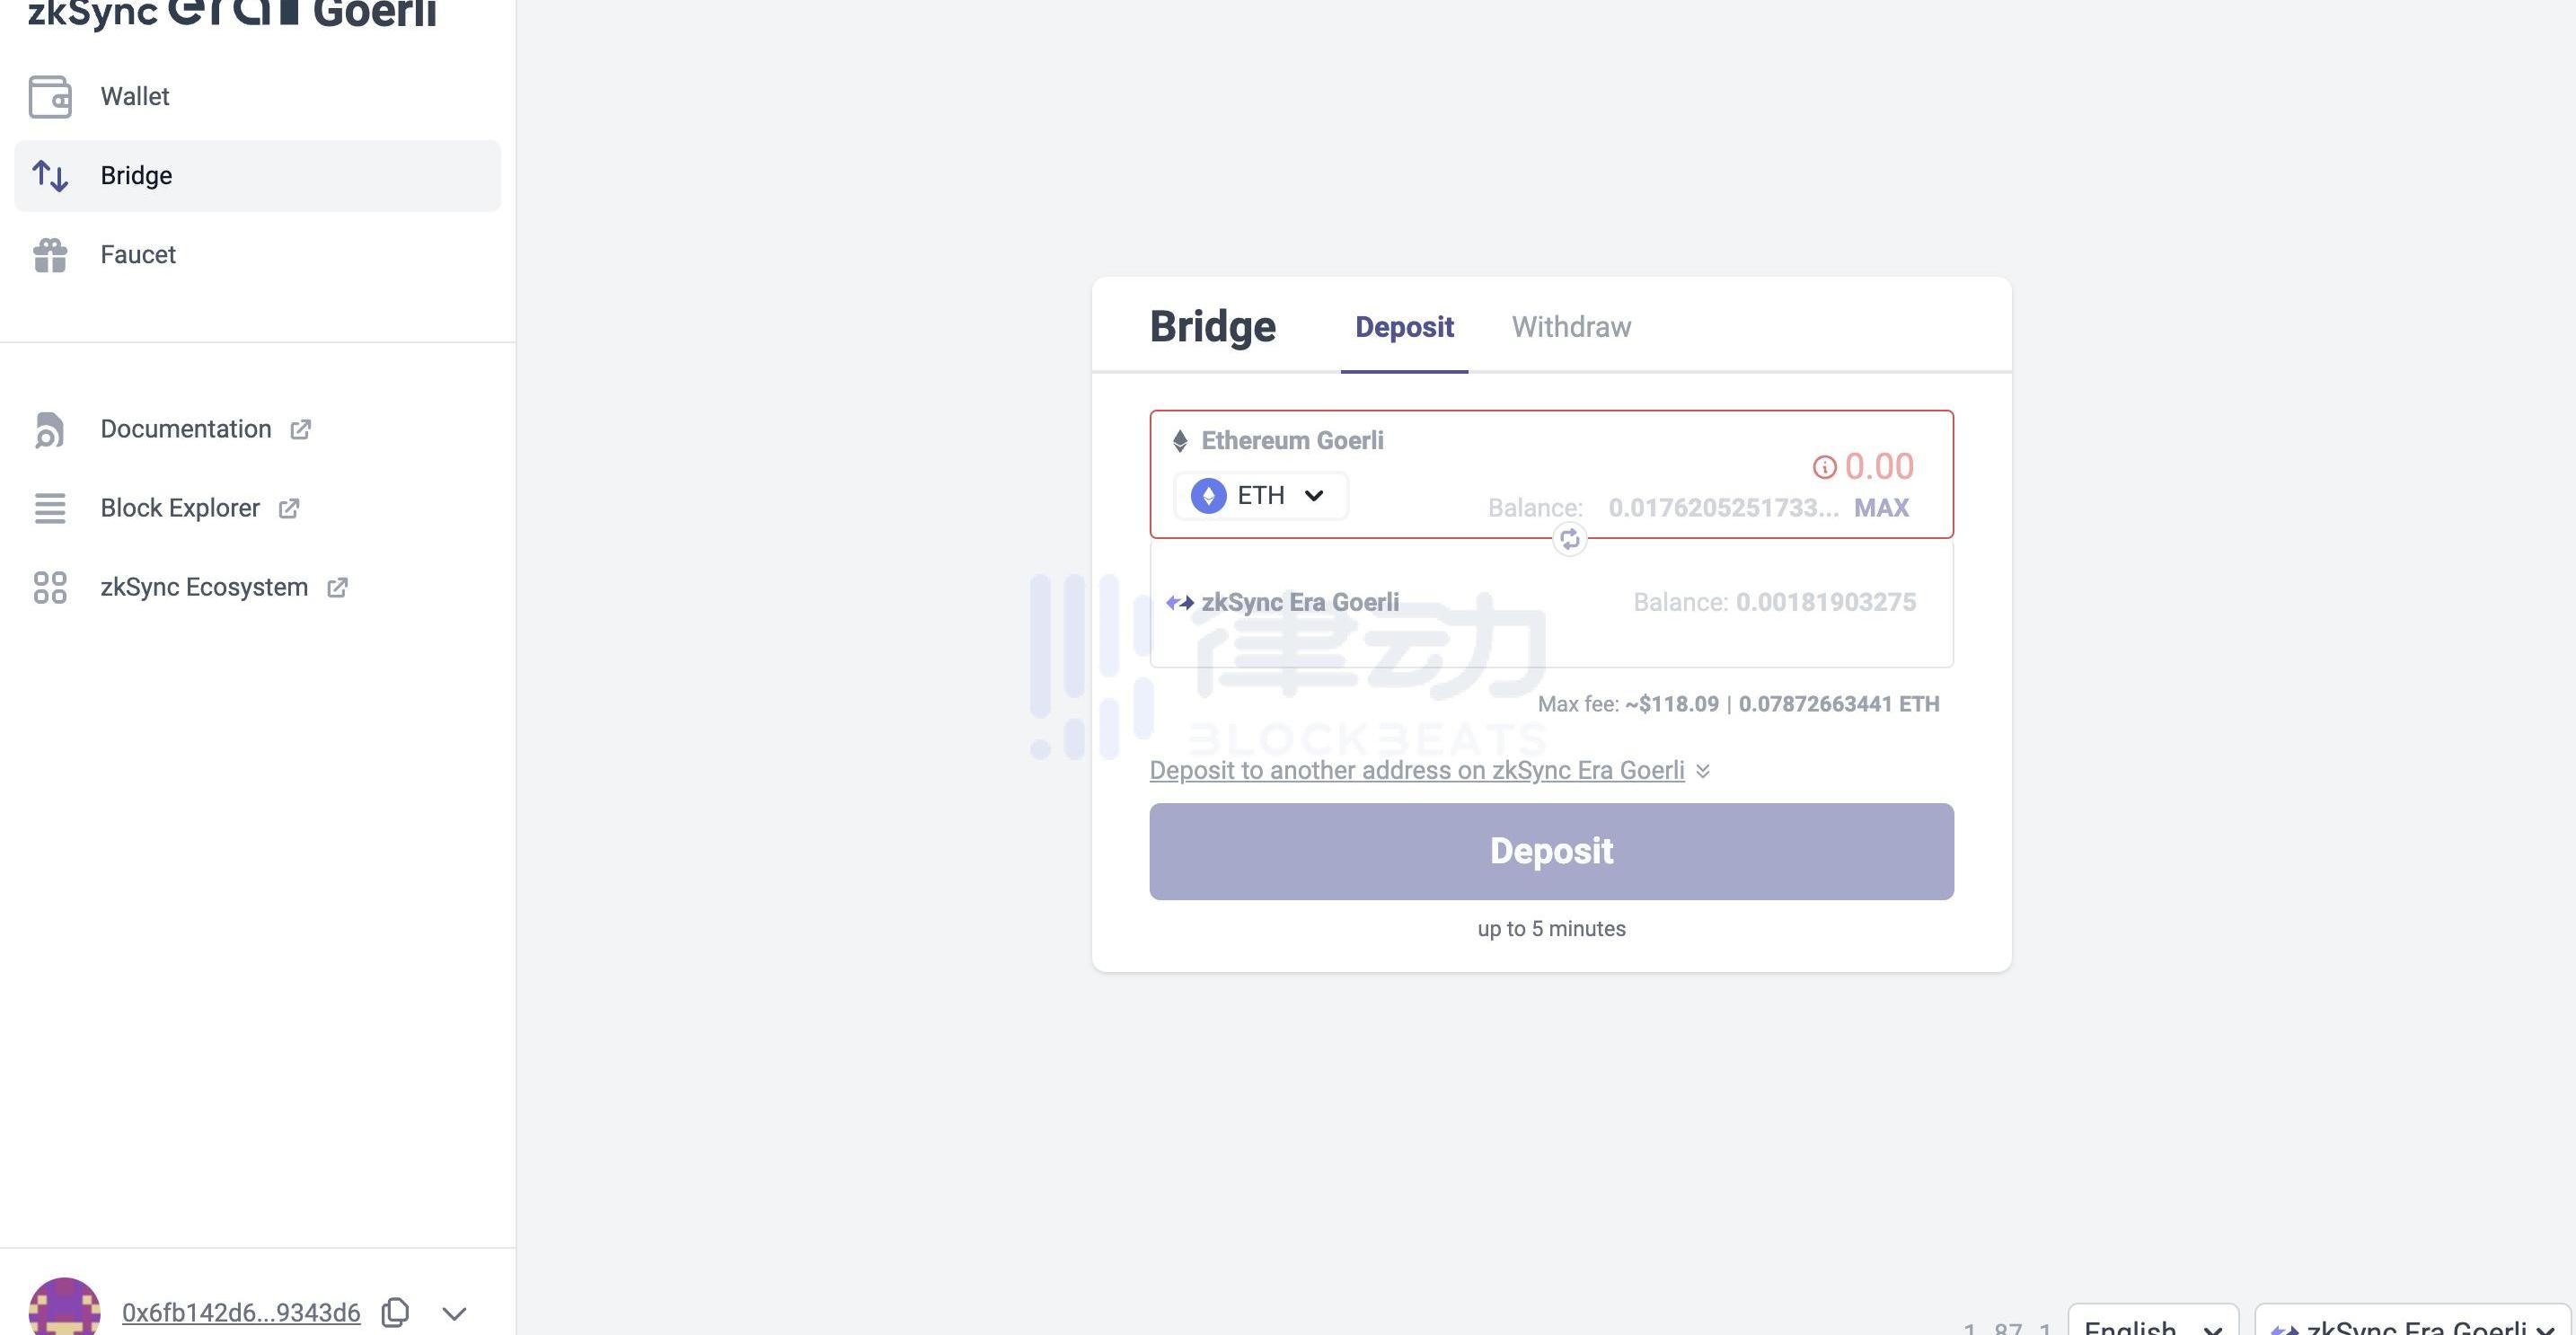Screen dimensions: 2576x1335
Task: Click the swap networks refresh icon
Action: tap(1569, 540)
